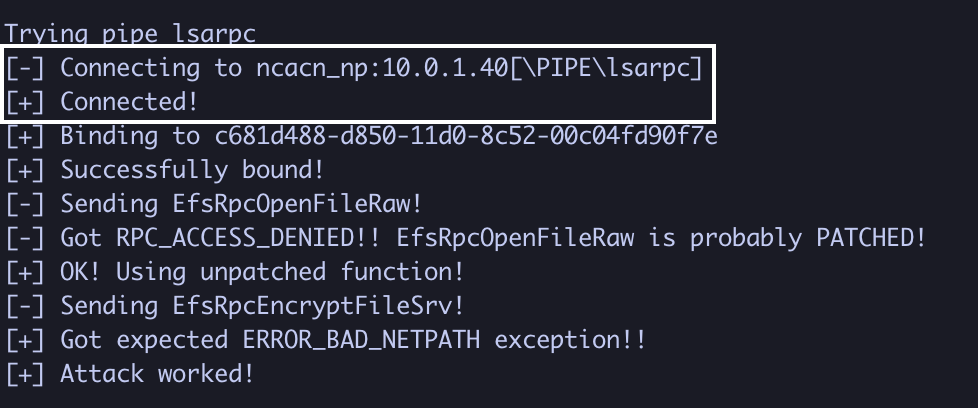This screenshot has height=408, width=978.
Task: Click the word 'PATCHED!' in output
Action: [x=871, y=238]
